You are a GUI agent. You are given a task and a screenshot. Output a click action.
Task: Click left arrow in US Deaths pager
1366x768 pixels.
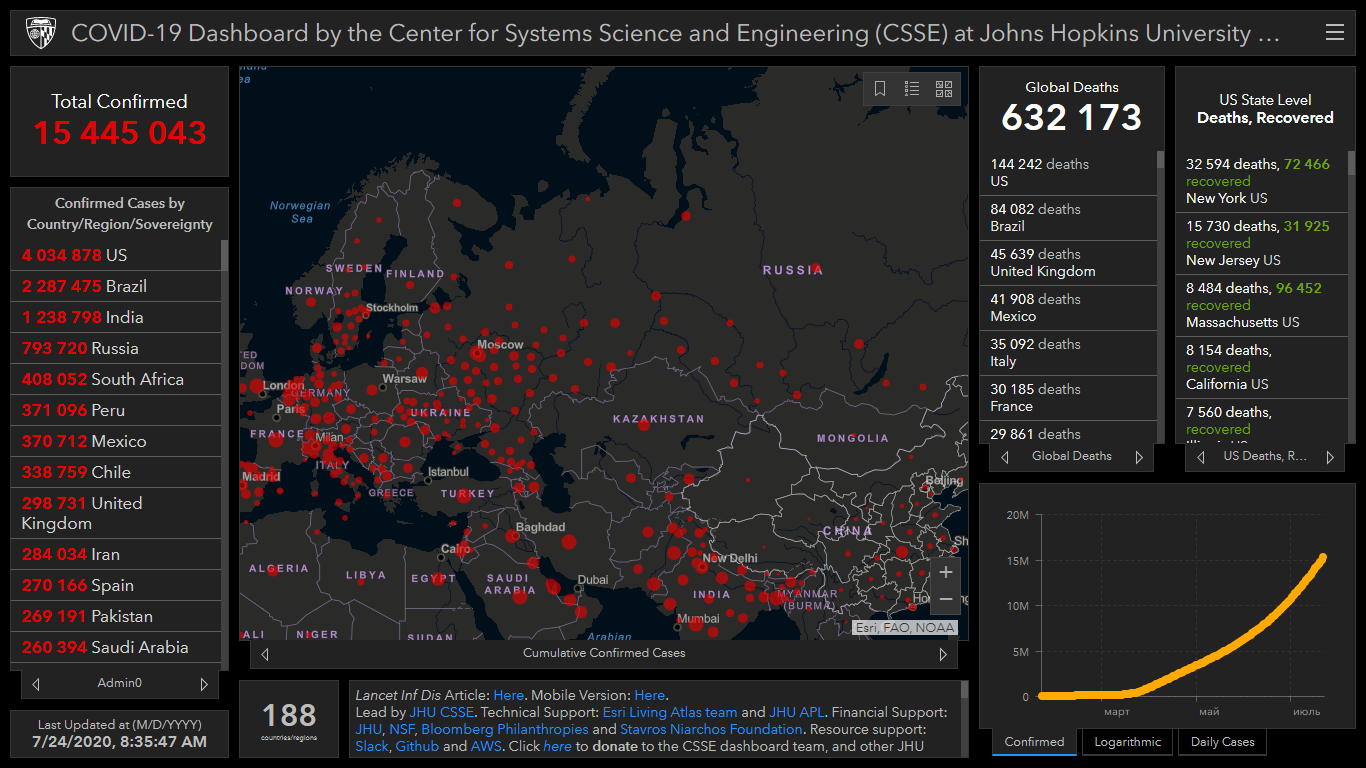(x=1201, y=457)
